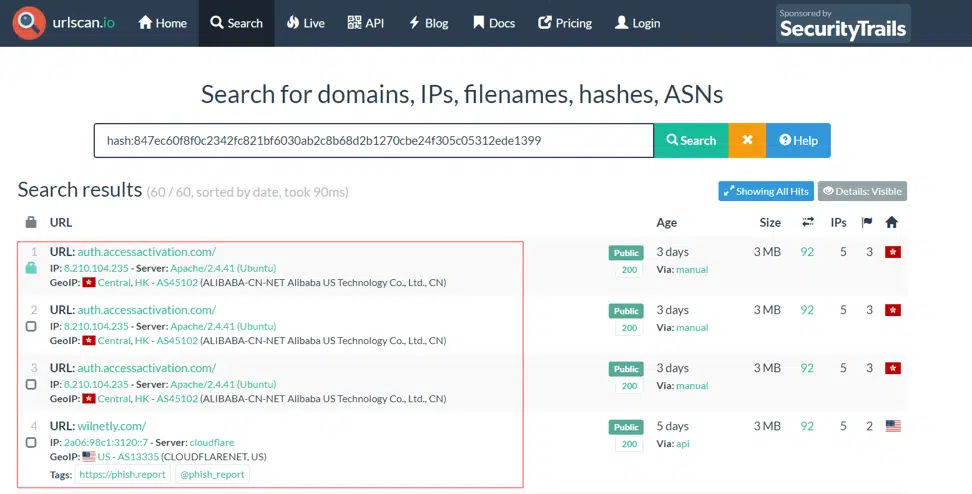Screen dimensions: 972x494
Task: Open auth.accessactivation.com link in row 1
Action: click(x=147, y=252)
